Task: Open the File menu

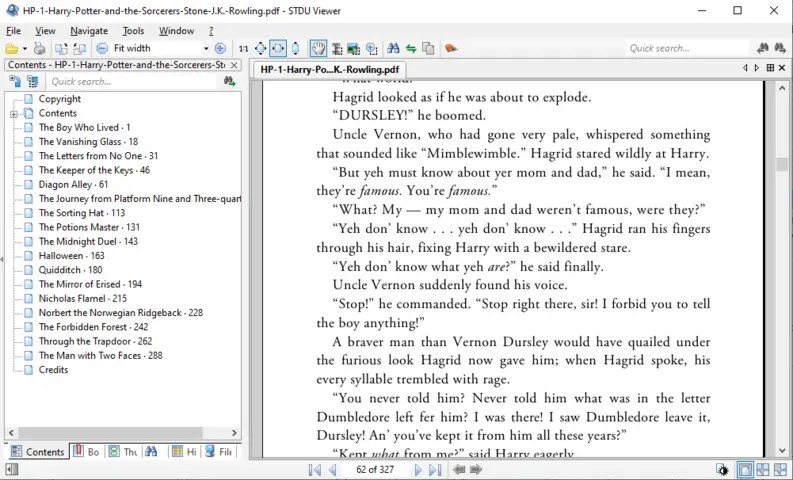Action: (13, 31)
